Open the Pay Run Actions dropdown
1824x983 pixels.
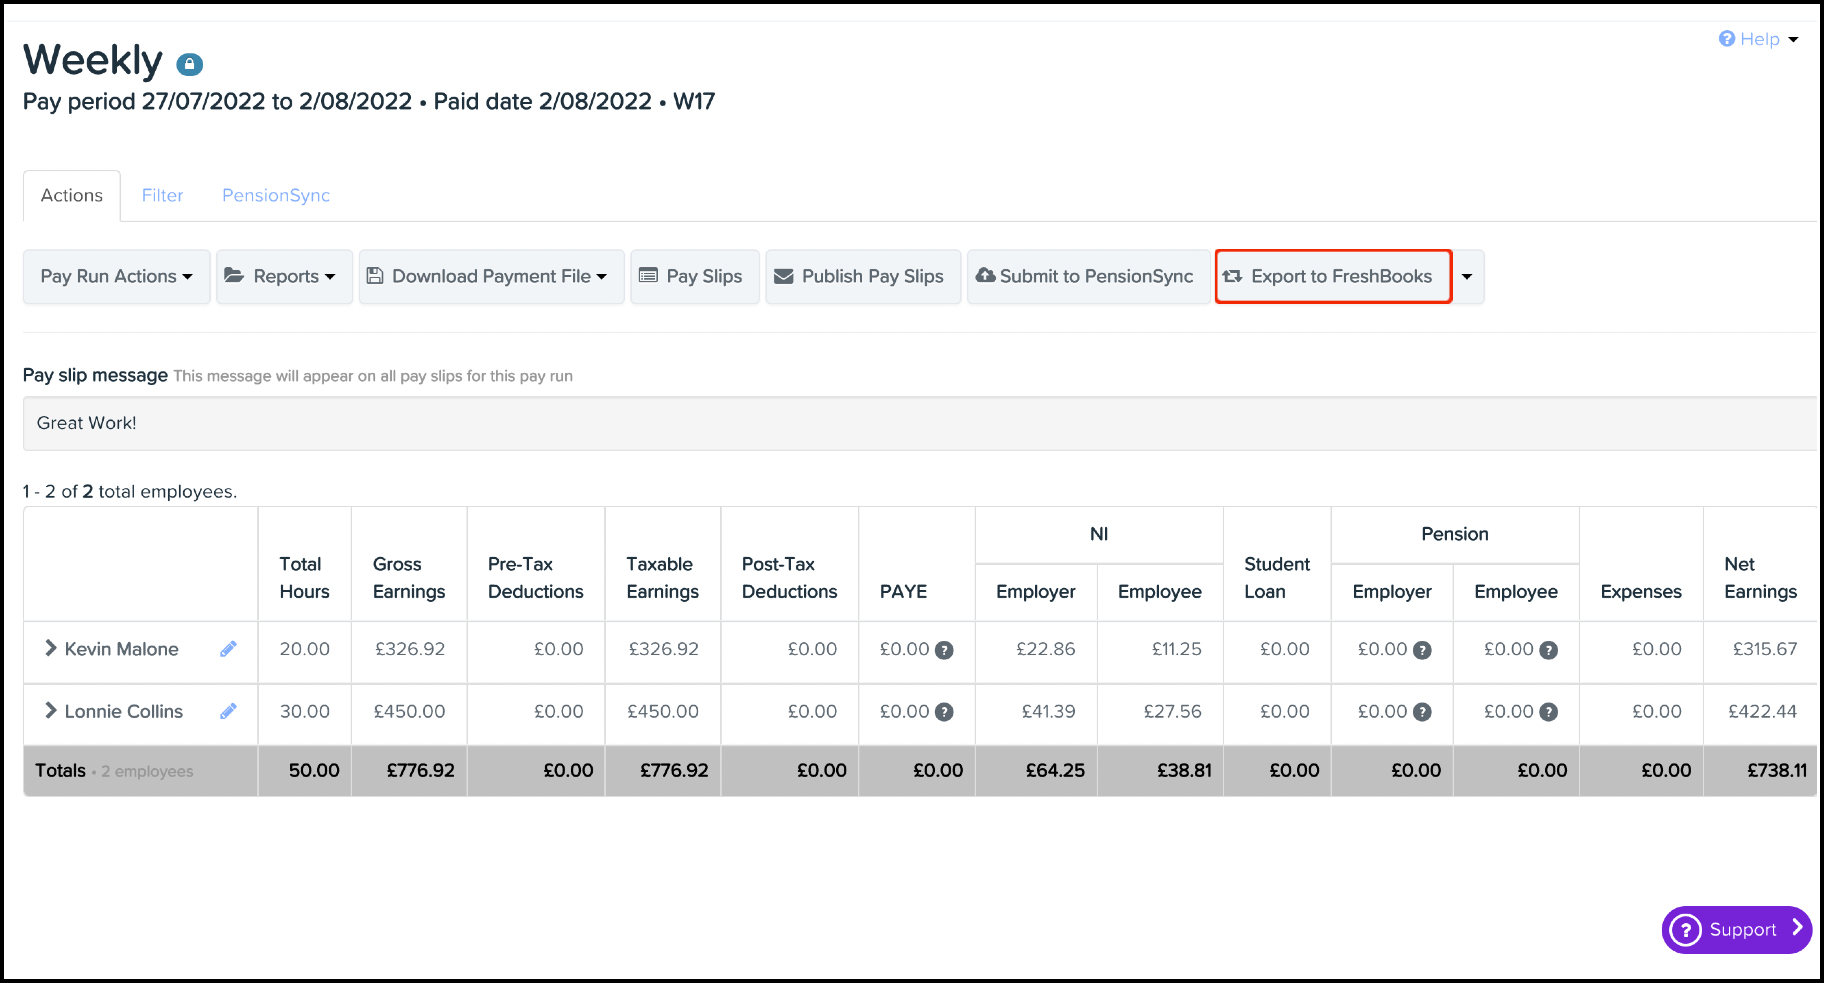(116, 276)
